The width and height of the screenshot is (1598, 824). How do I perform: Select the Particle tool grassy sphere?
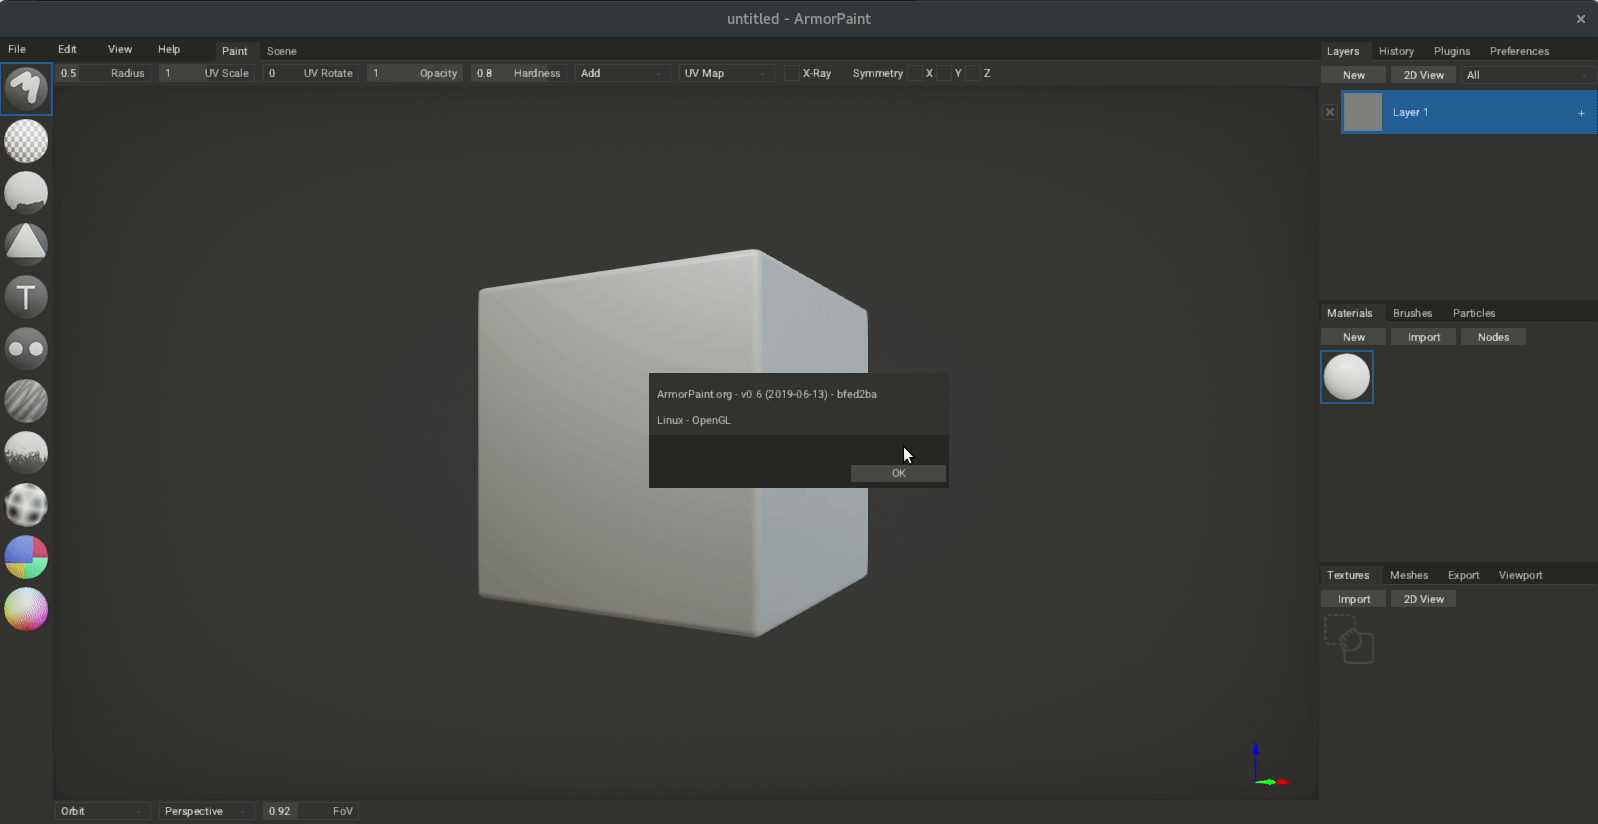tap(26, 453)
